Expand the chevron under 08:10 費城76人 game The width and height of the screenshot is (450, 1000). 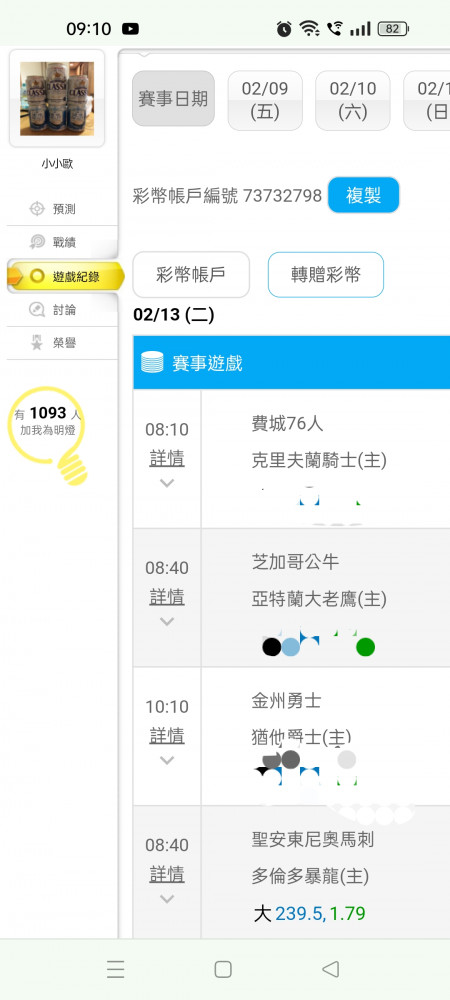pyautogui.click(x=167, y=483)
